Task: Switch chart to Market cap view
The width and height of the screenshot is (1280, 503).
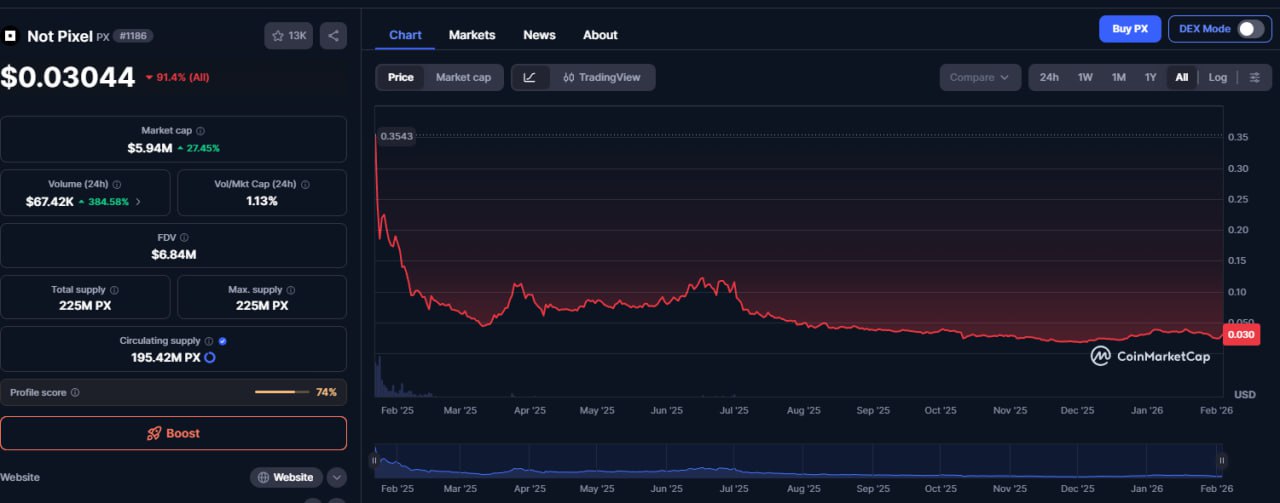Action: (x=463, y=77)
